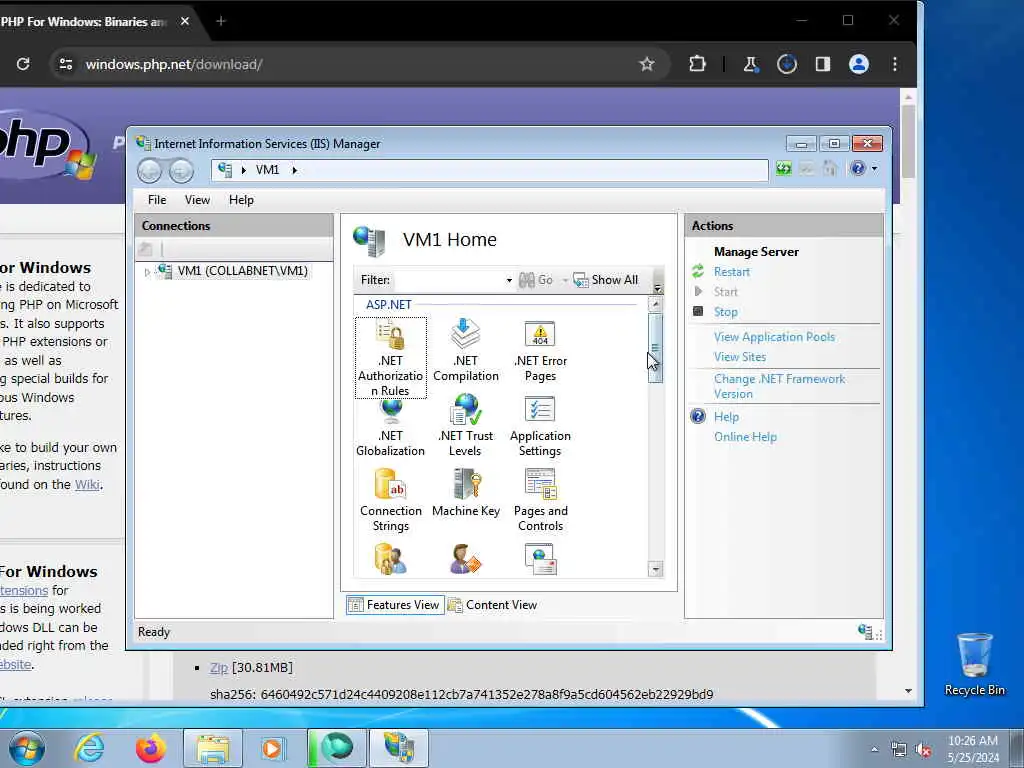The image size is (1024, 768).
Task: Click Restart in Manage Server actions
Action: point(731,272)
